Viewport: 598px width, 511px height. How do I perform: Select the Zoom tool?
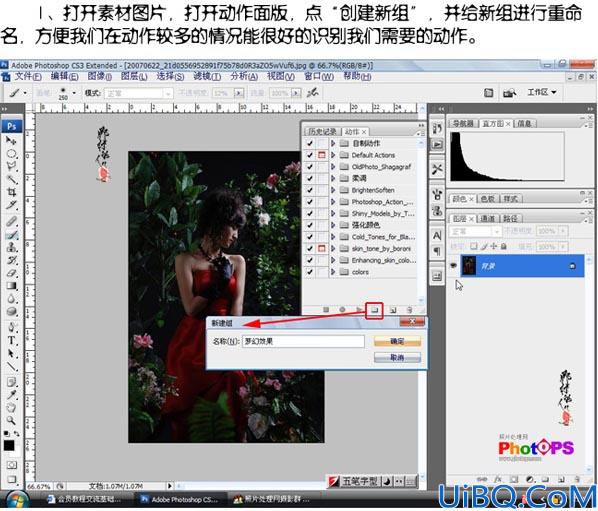[11, 421]
